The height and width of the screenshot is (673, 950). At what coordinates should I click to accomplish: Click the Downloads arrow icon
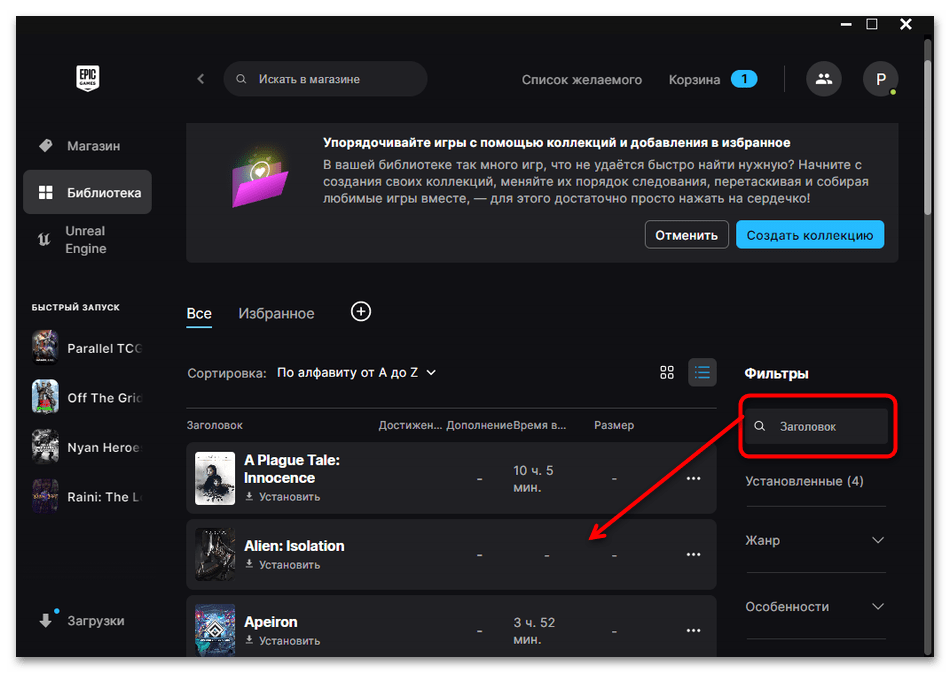[47, 619]
